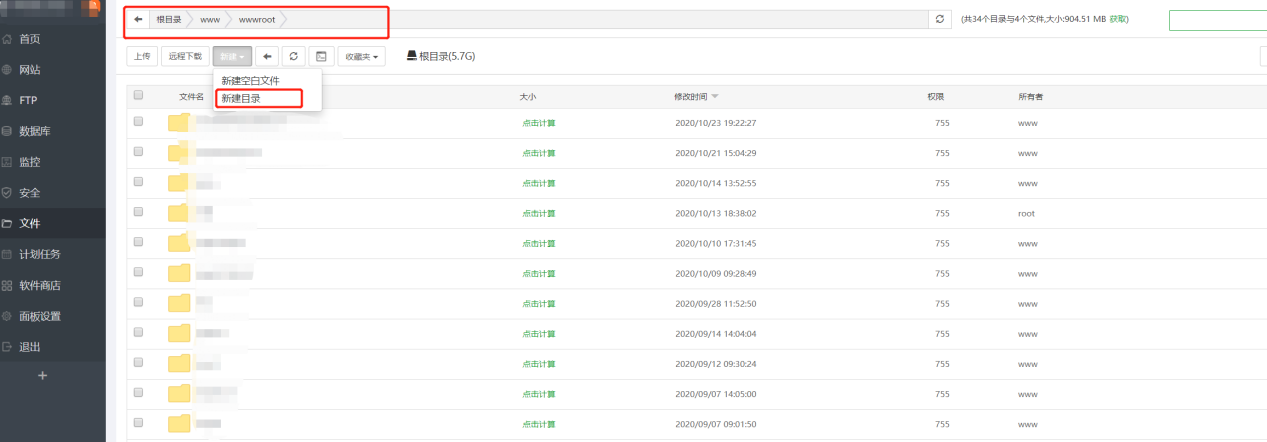Open the folder modified 2020/10/23 19:22:27
1267x442 pixels.
click(179, 123)
